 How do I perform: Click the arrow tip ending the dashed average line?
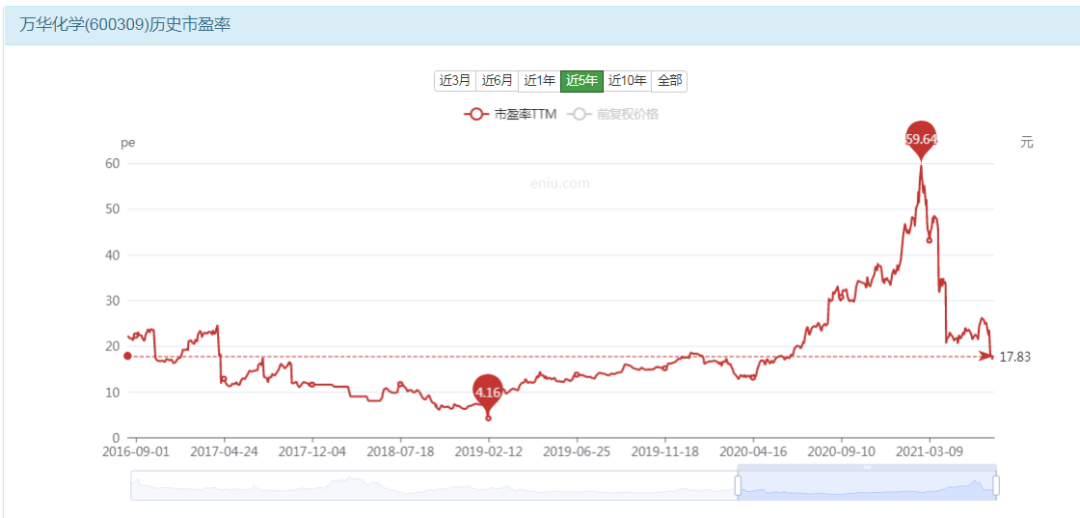click(x=988, y=356)
